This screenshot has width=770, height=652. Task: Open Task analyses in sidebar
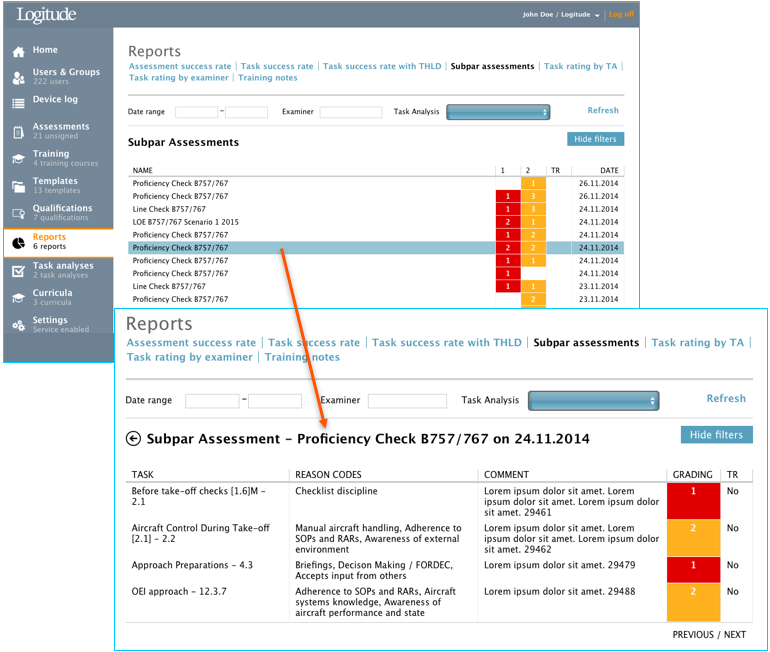point(58,270)
